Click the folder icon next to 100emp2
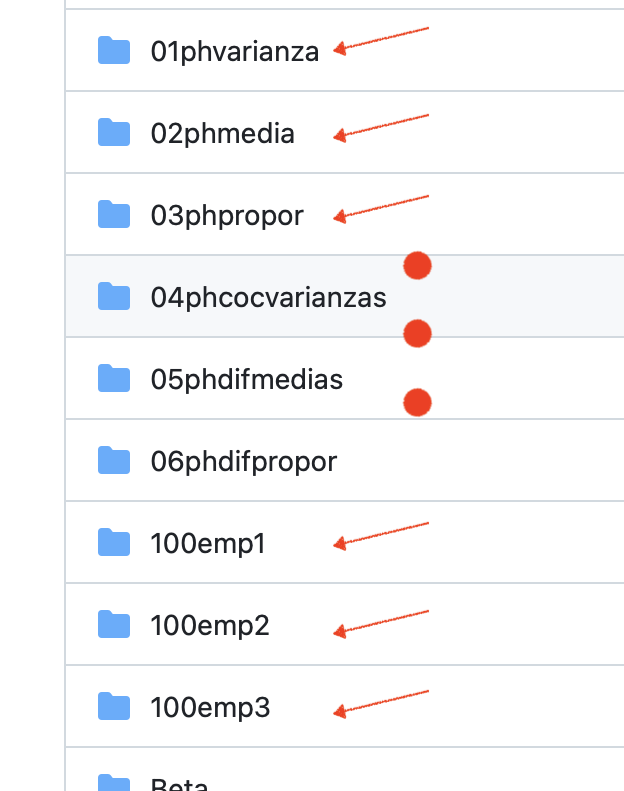The image size is (624, 791). [x=114, y=624]
